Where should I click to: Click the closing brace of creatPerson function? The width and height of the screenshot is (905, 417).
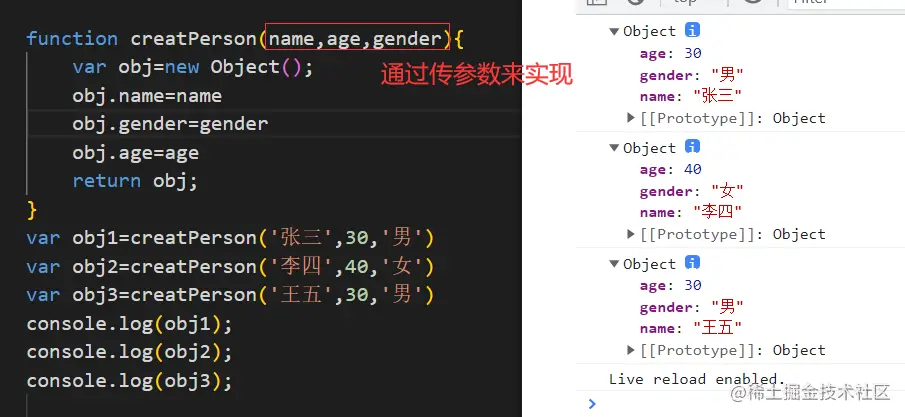32,210
